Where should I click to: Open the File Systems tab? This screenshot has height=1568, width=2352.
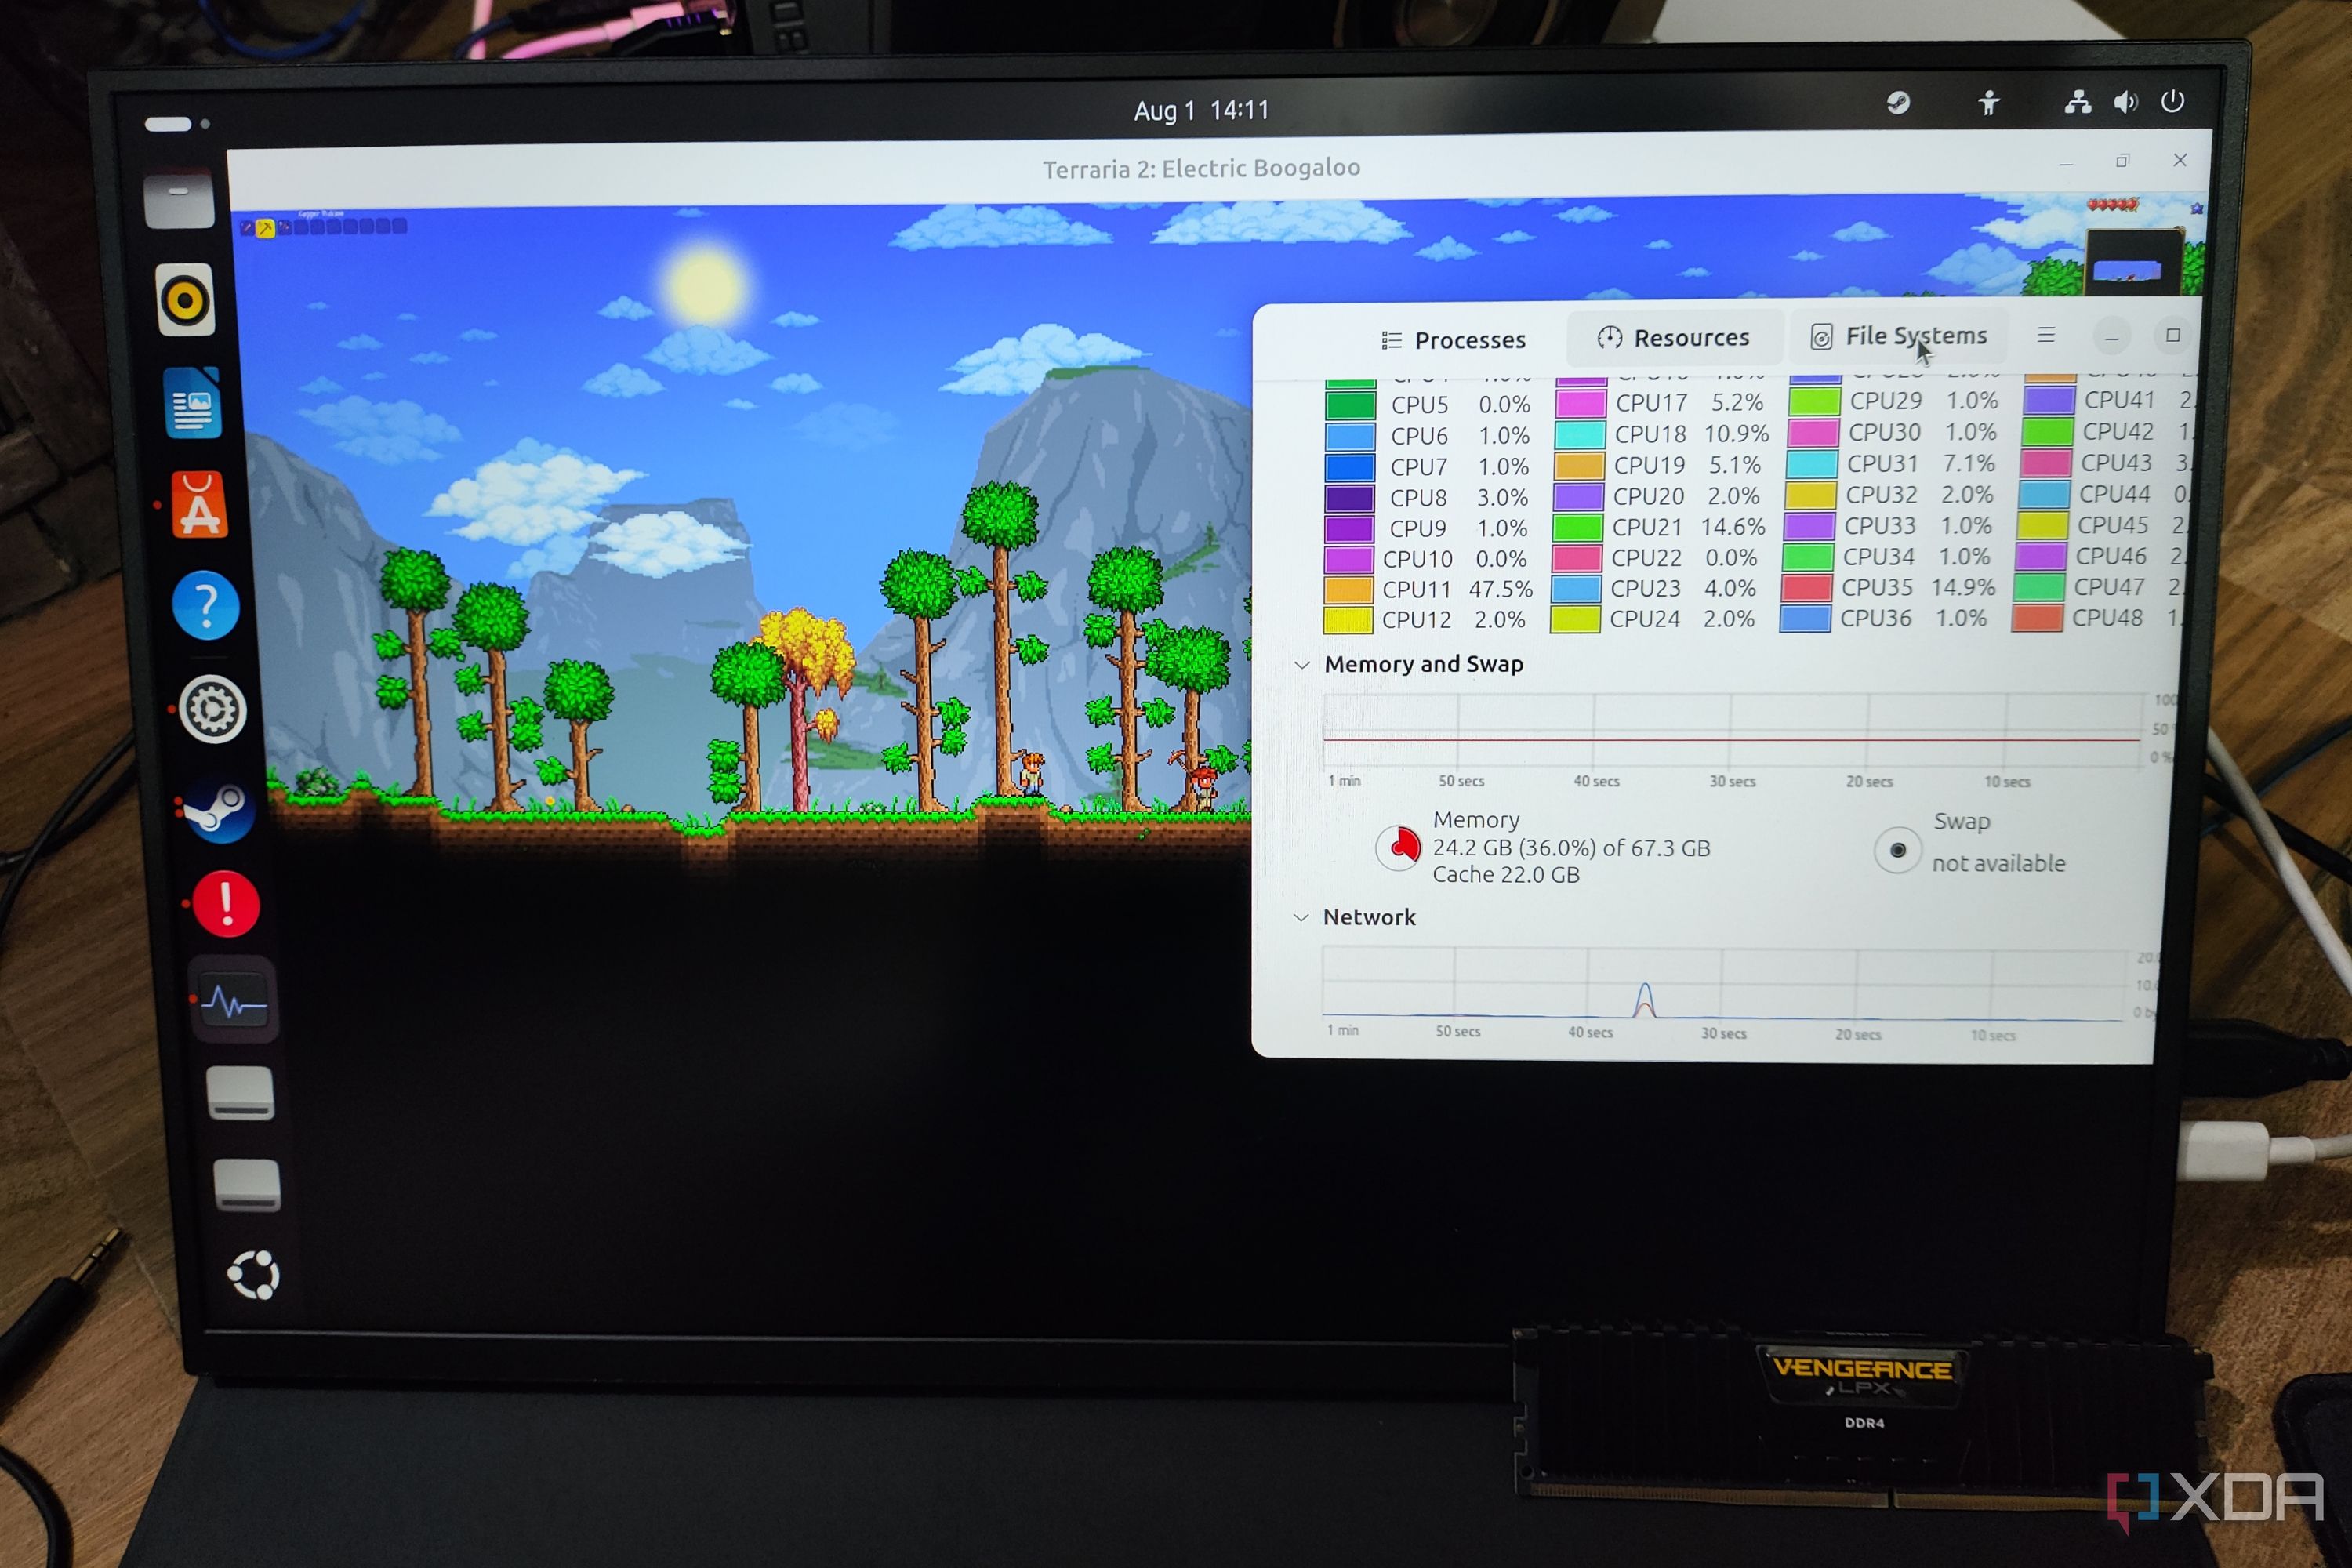tap(1898, 336)
